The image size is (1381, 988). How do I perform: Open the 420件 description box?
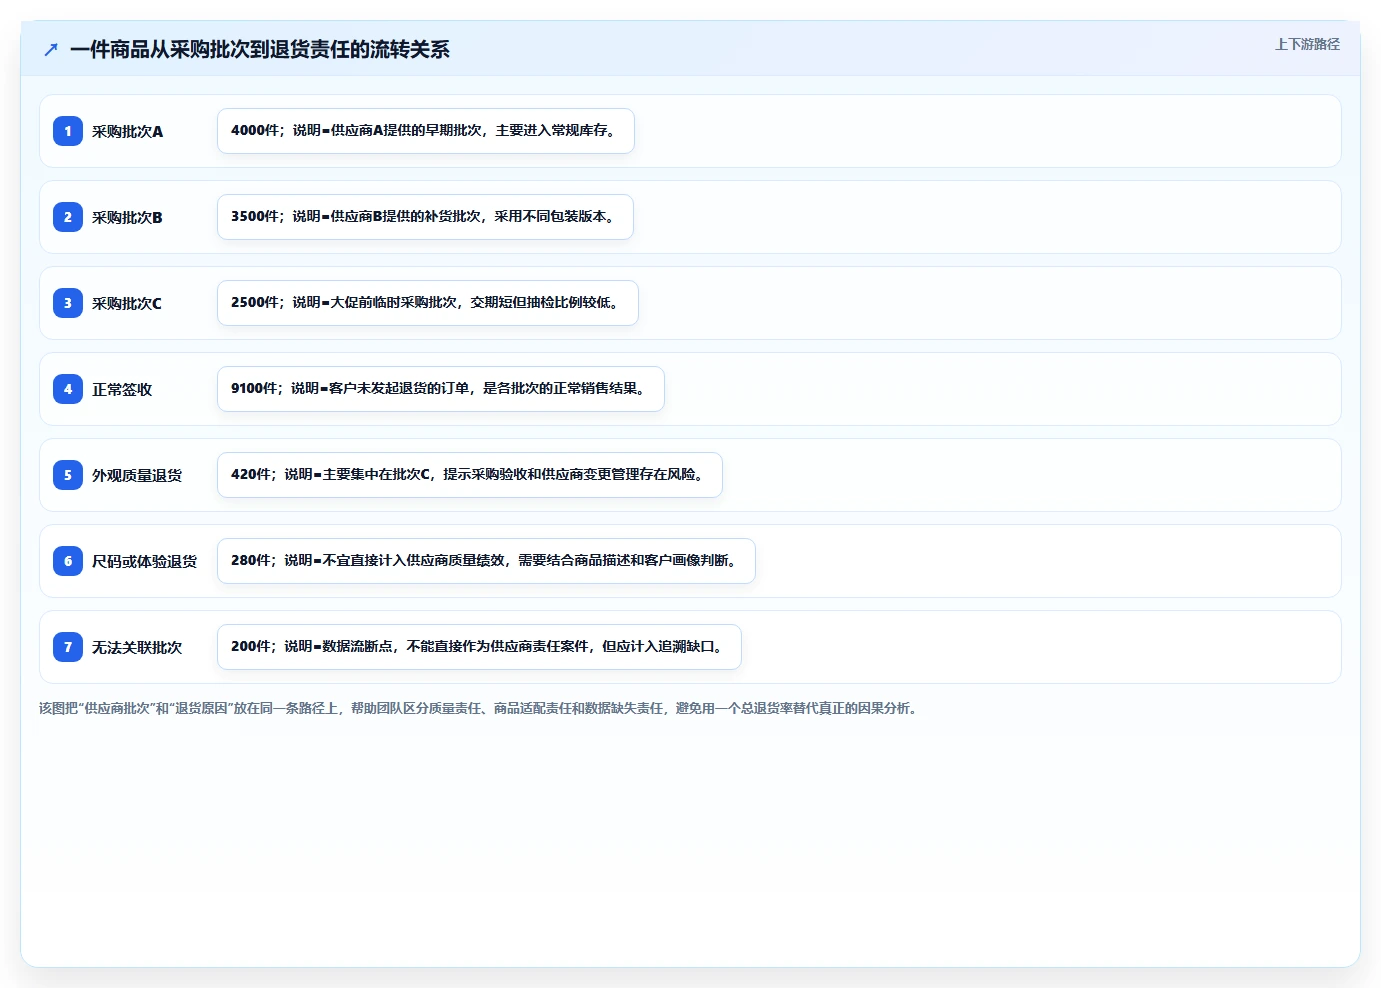tap(470, 475)
